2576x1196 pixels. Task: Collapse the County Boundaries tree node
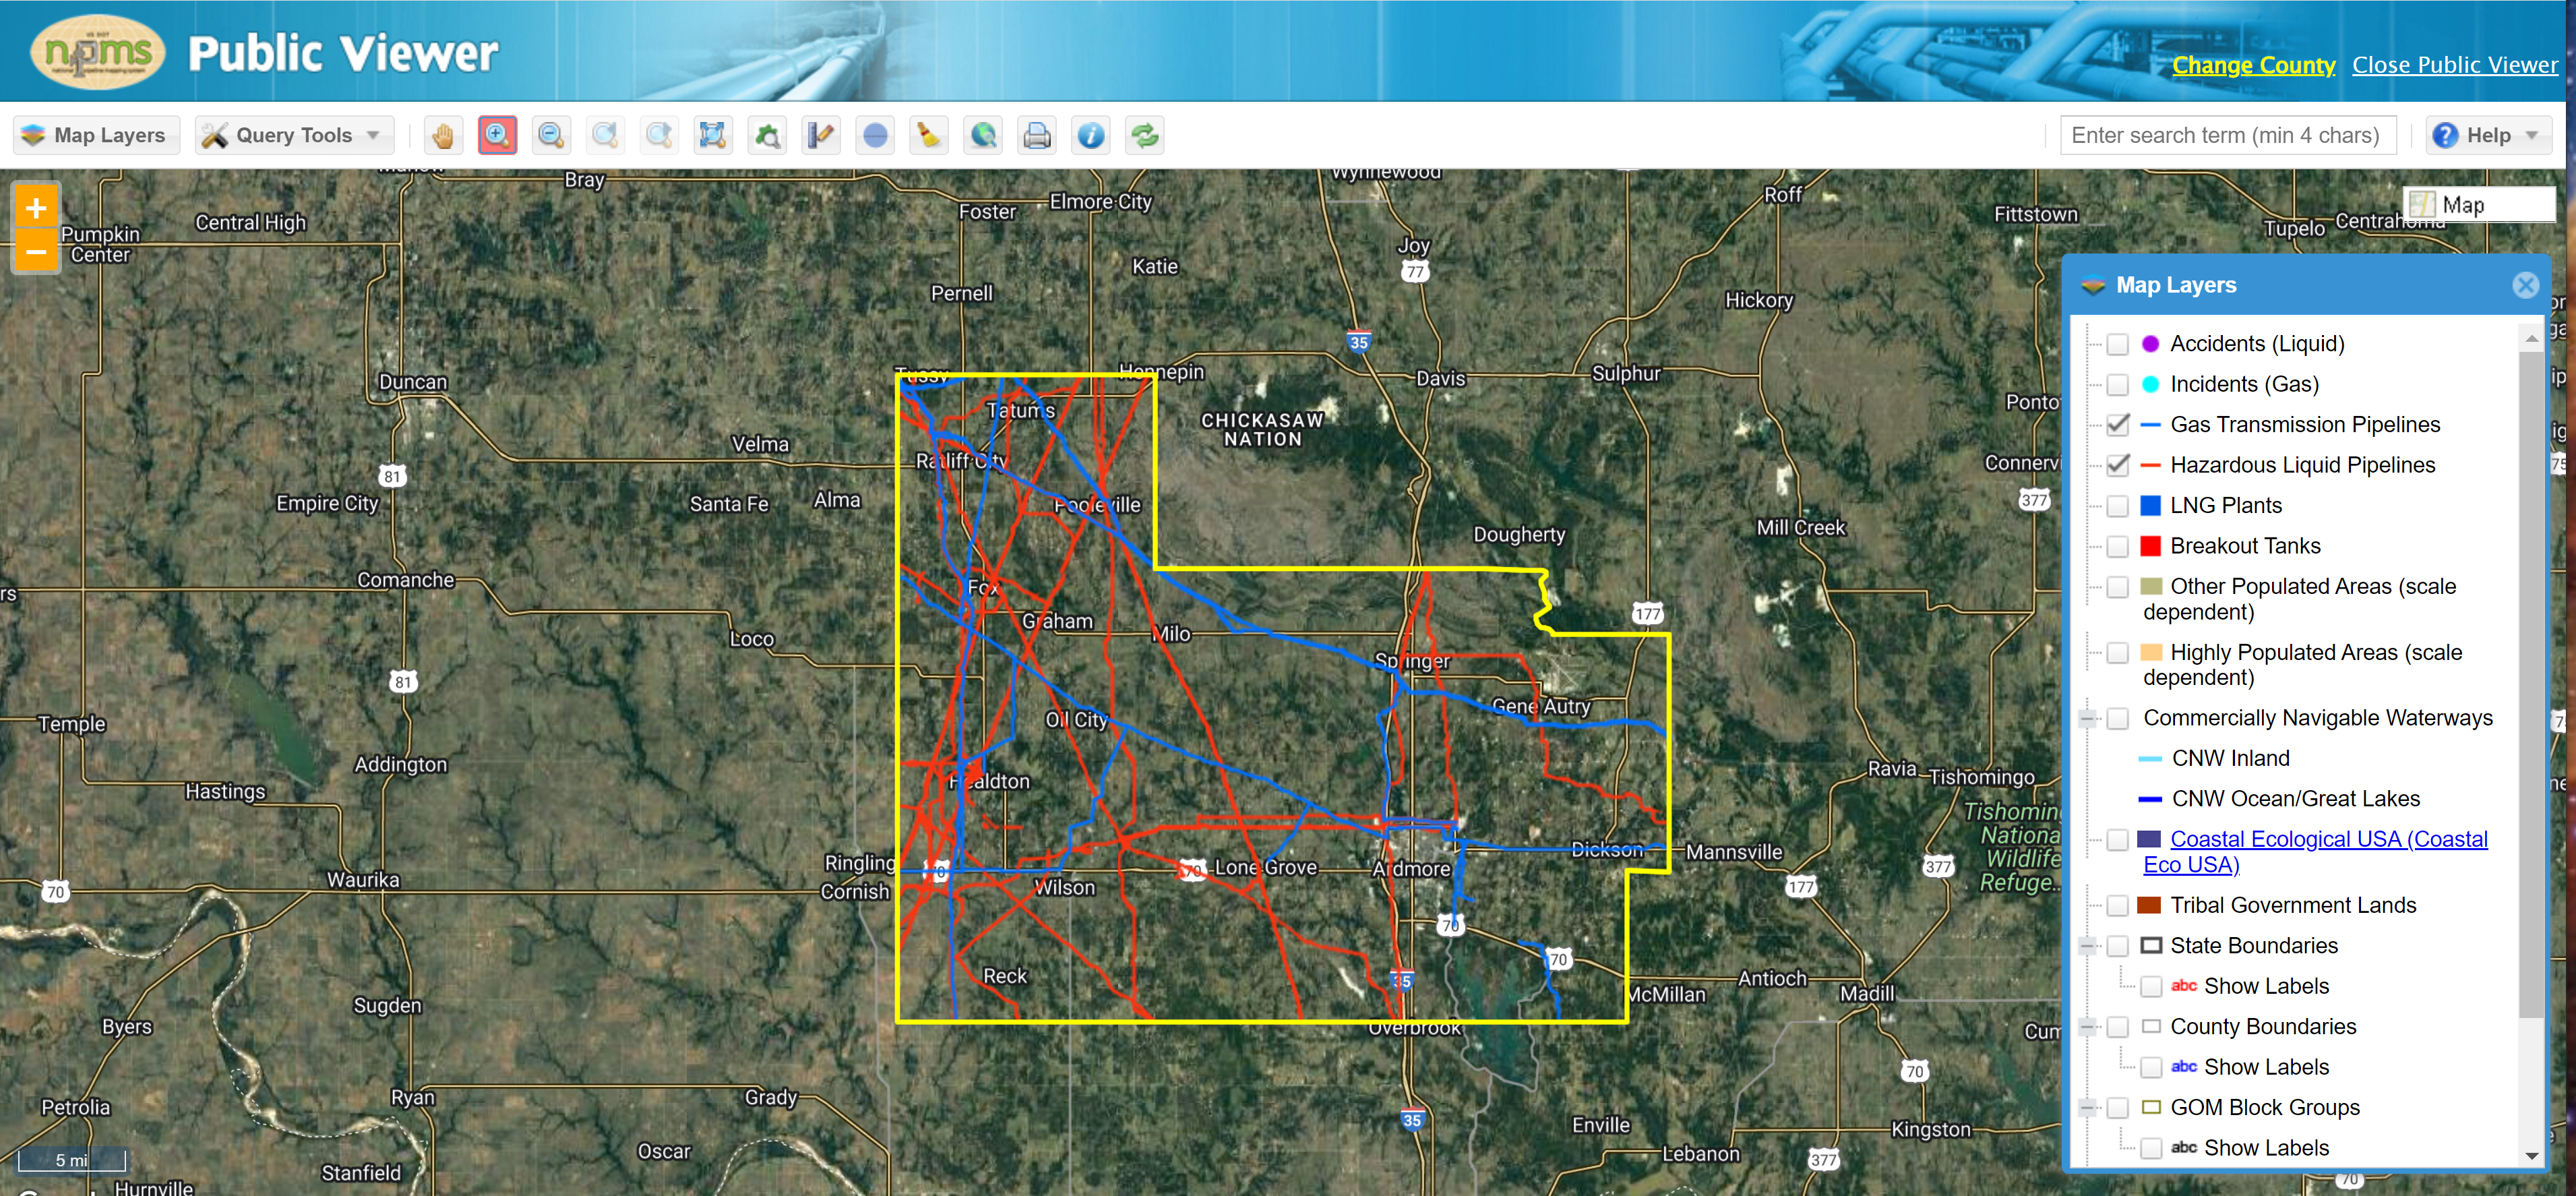(2087, 1027)
